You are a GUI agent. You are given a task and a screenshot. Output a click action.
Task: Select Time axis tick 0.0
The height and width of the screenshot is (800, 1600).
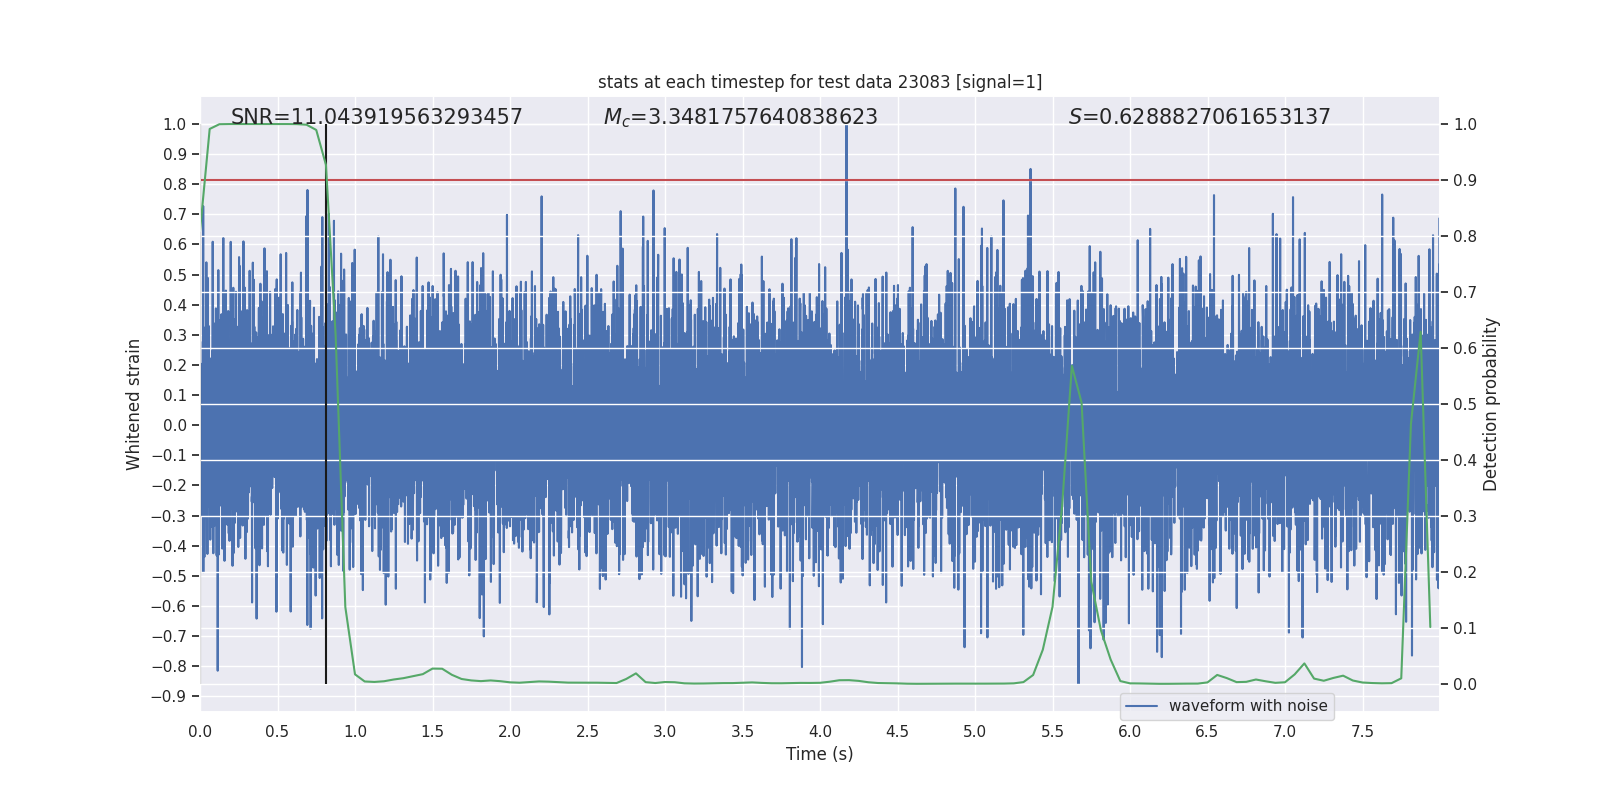(200, 731)
